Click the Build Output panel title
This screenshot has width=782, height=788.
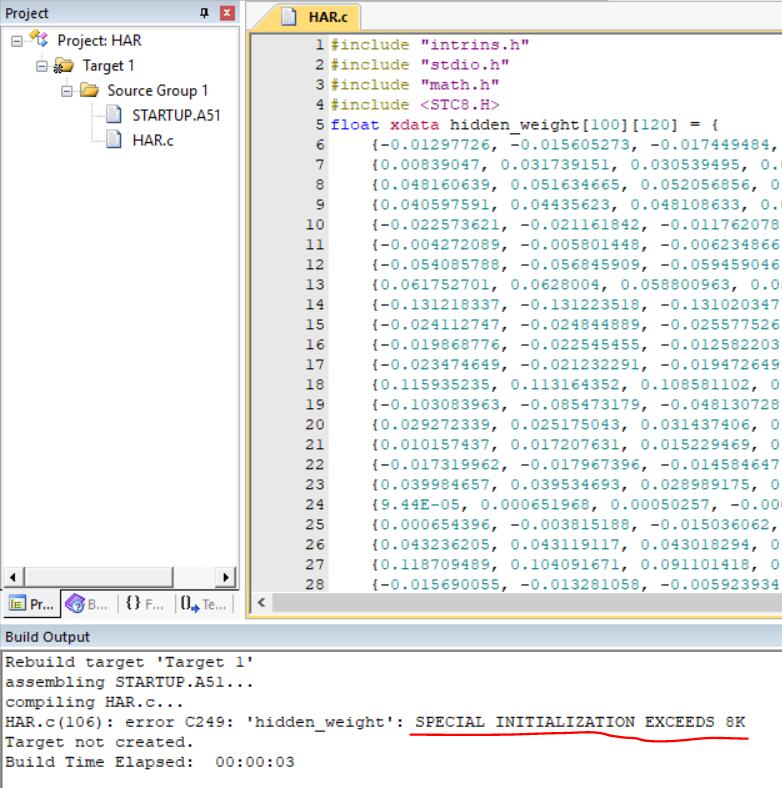coord(47,637)
